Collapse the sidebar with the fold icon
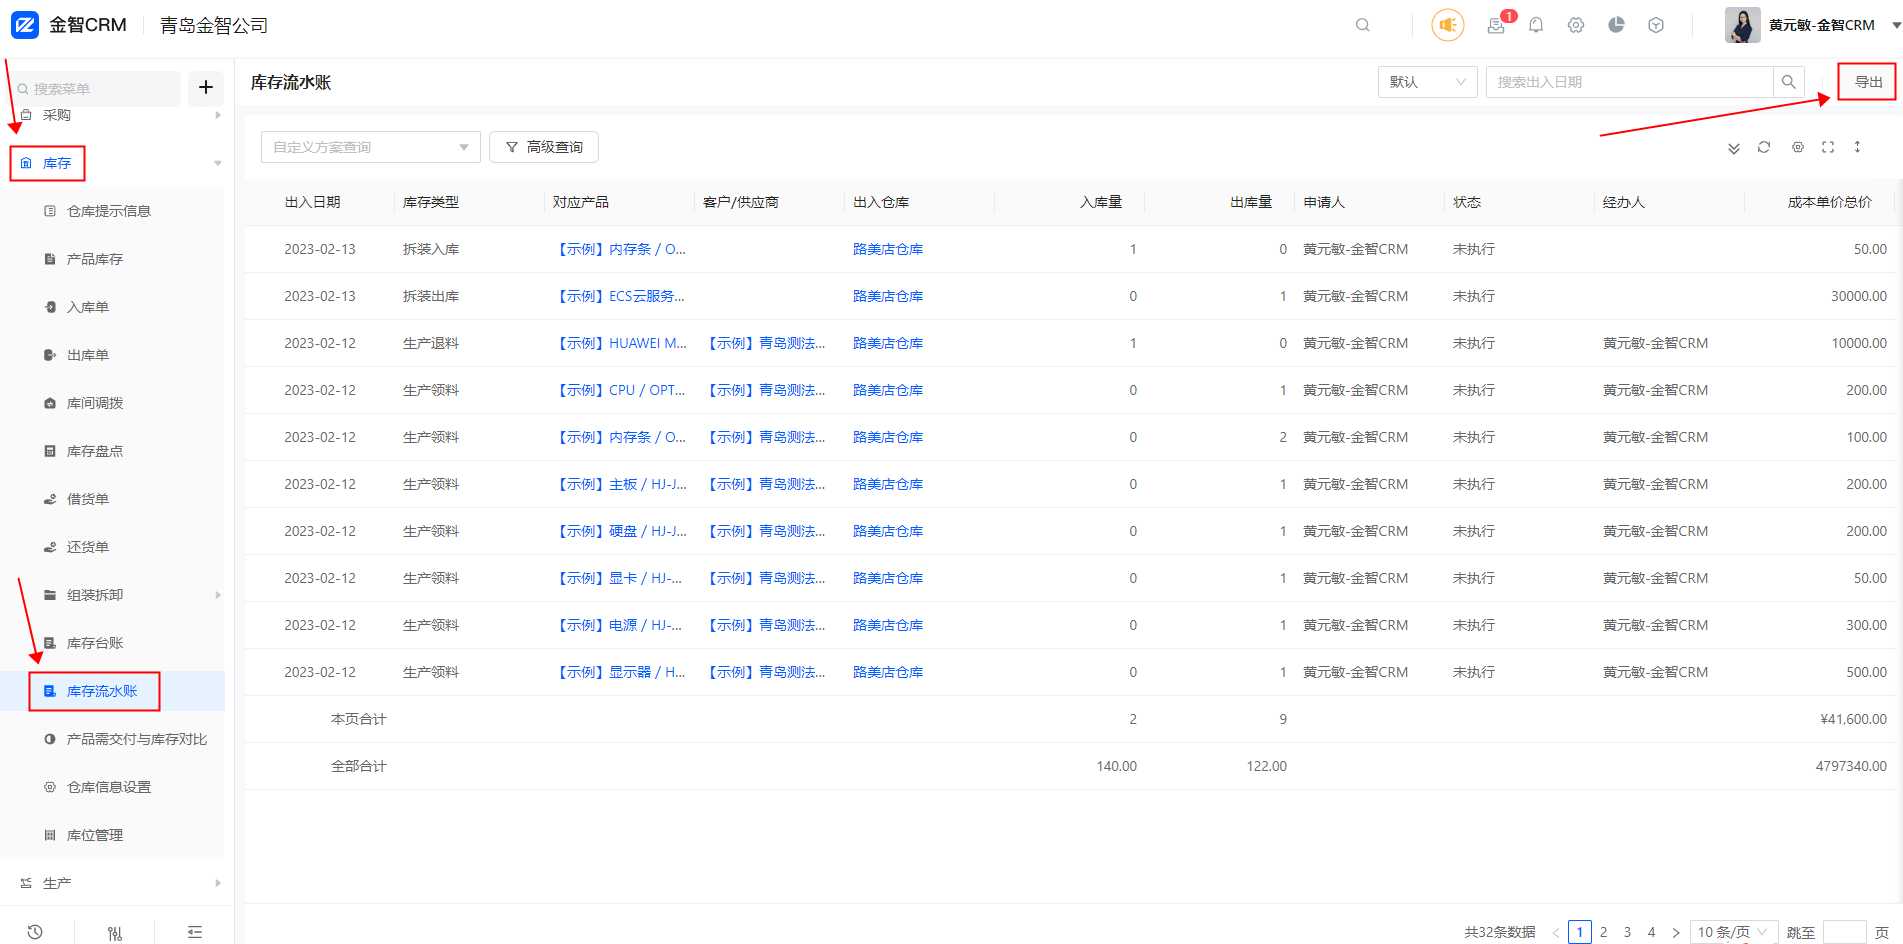The image size is (1903, 944). tap(195, 932)
